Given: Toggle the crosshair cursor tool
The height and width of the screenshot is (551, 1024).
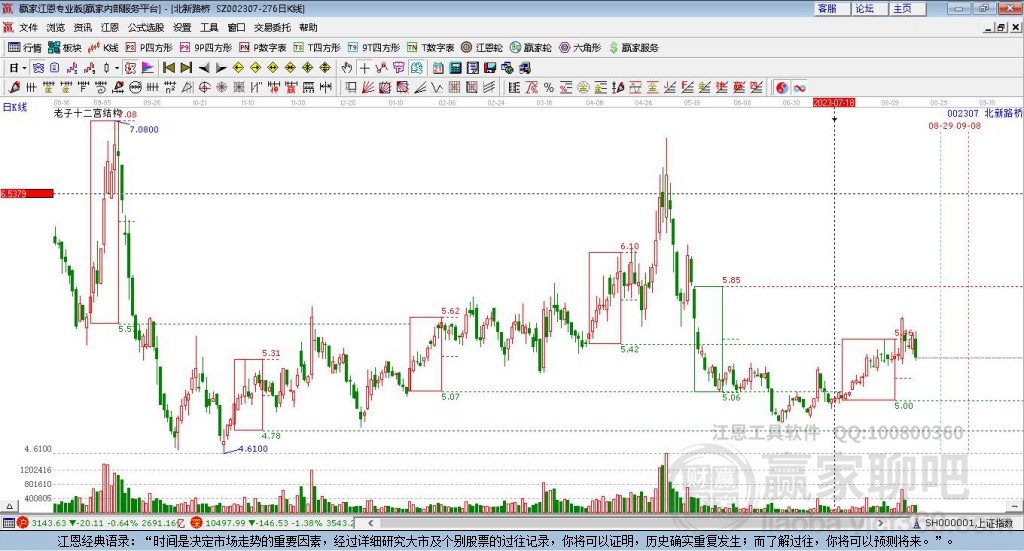Looking at the screenshot, I should (x=364, y=68).
